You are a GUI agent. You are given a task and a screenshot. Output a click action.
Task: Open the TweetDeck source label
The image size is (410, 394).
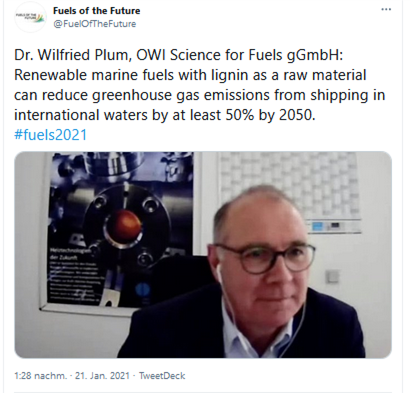tap(162, 376)
